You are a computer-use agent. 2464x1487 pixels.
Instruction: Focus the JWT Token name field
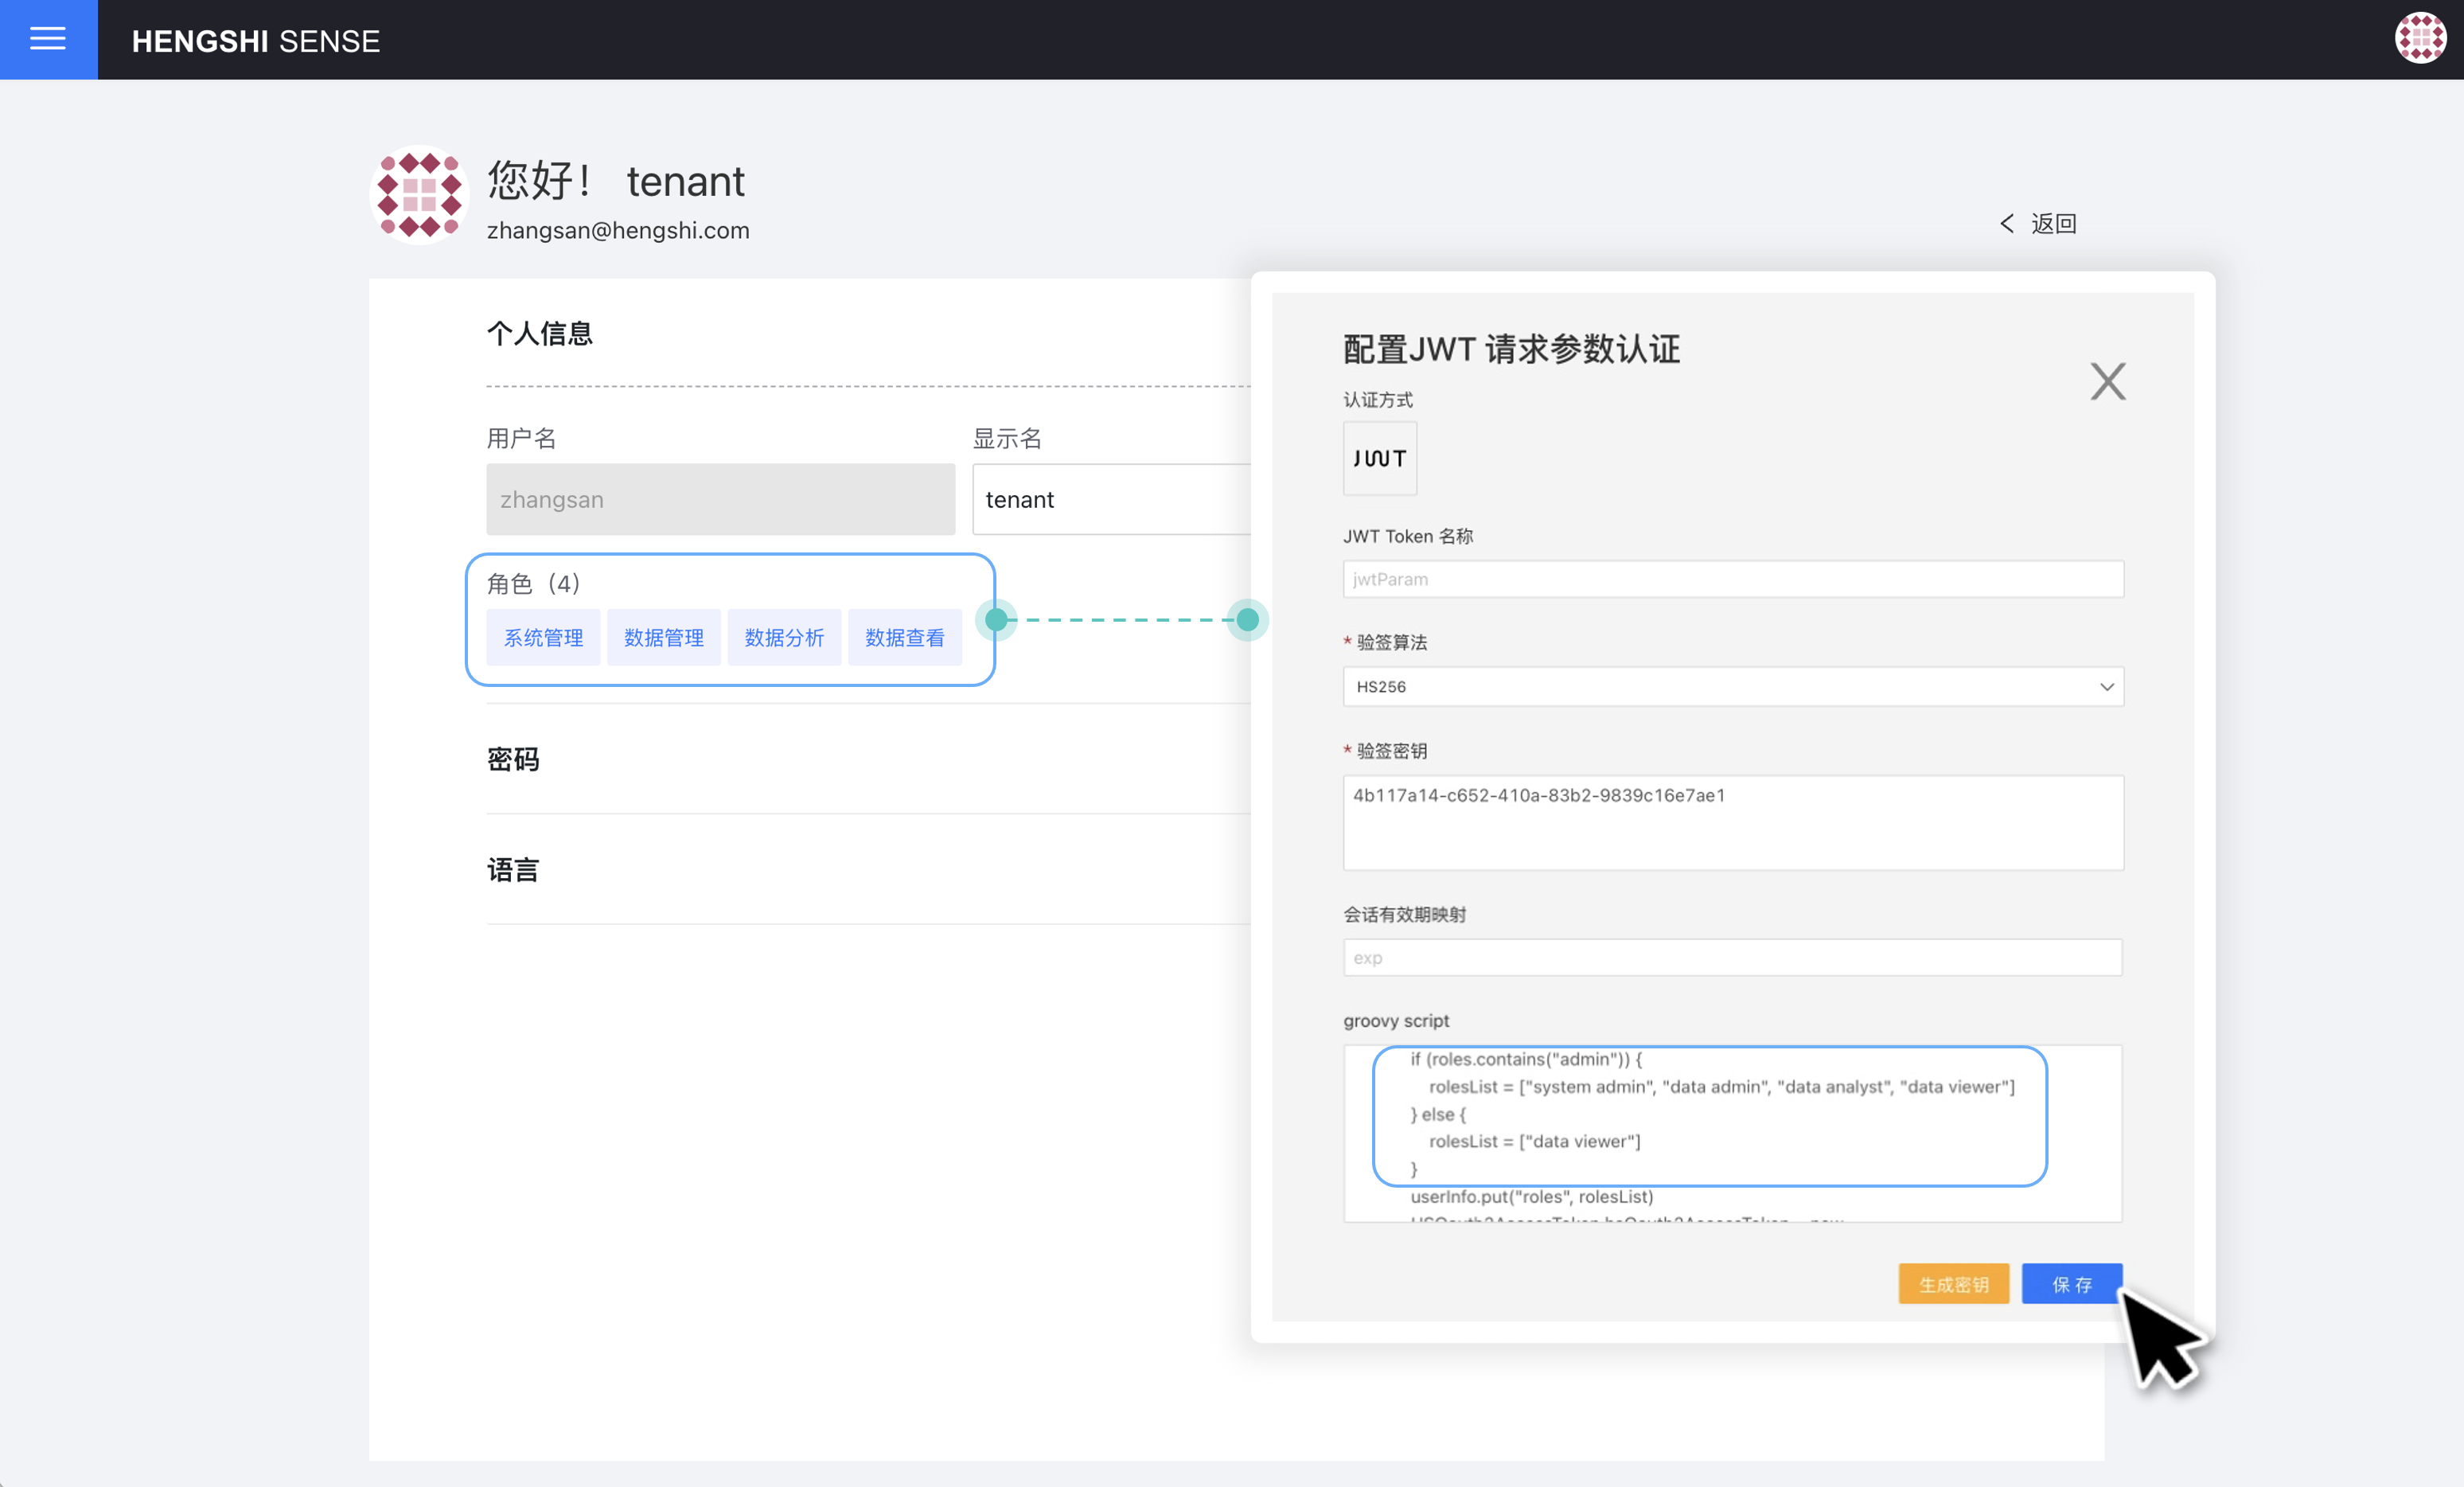point(1732,579)
